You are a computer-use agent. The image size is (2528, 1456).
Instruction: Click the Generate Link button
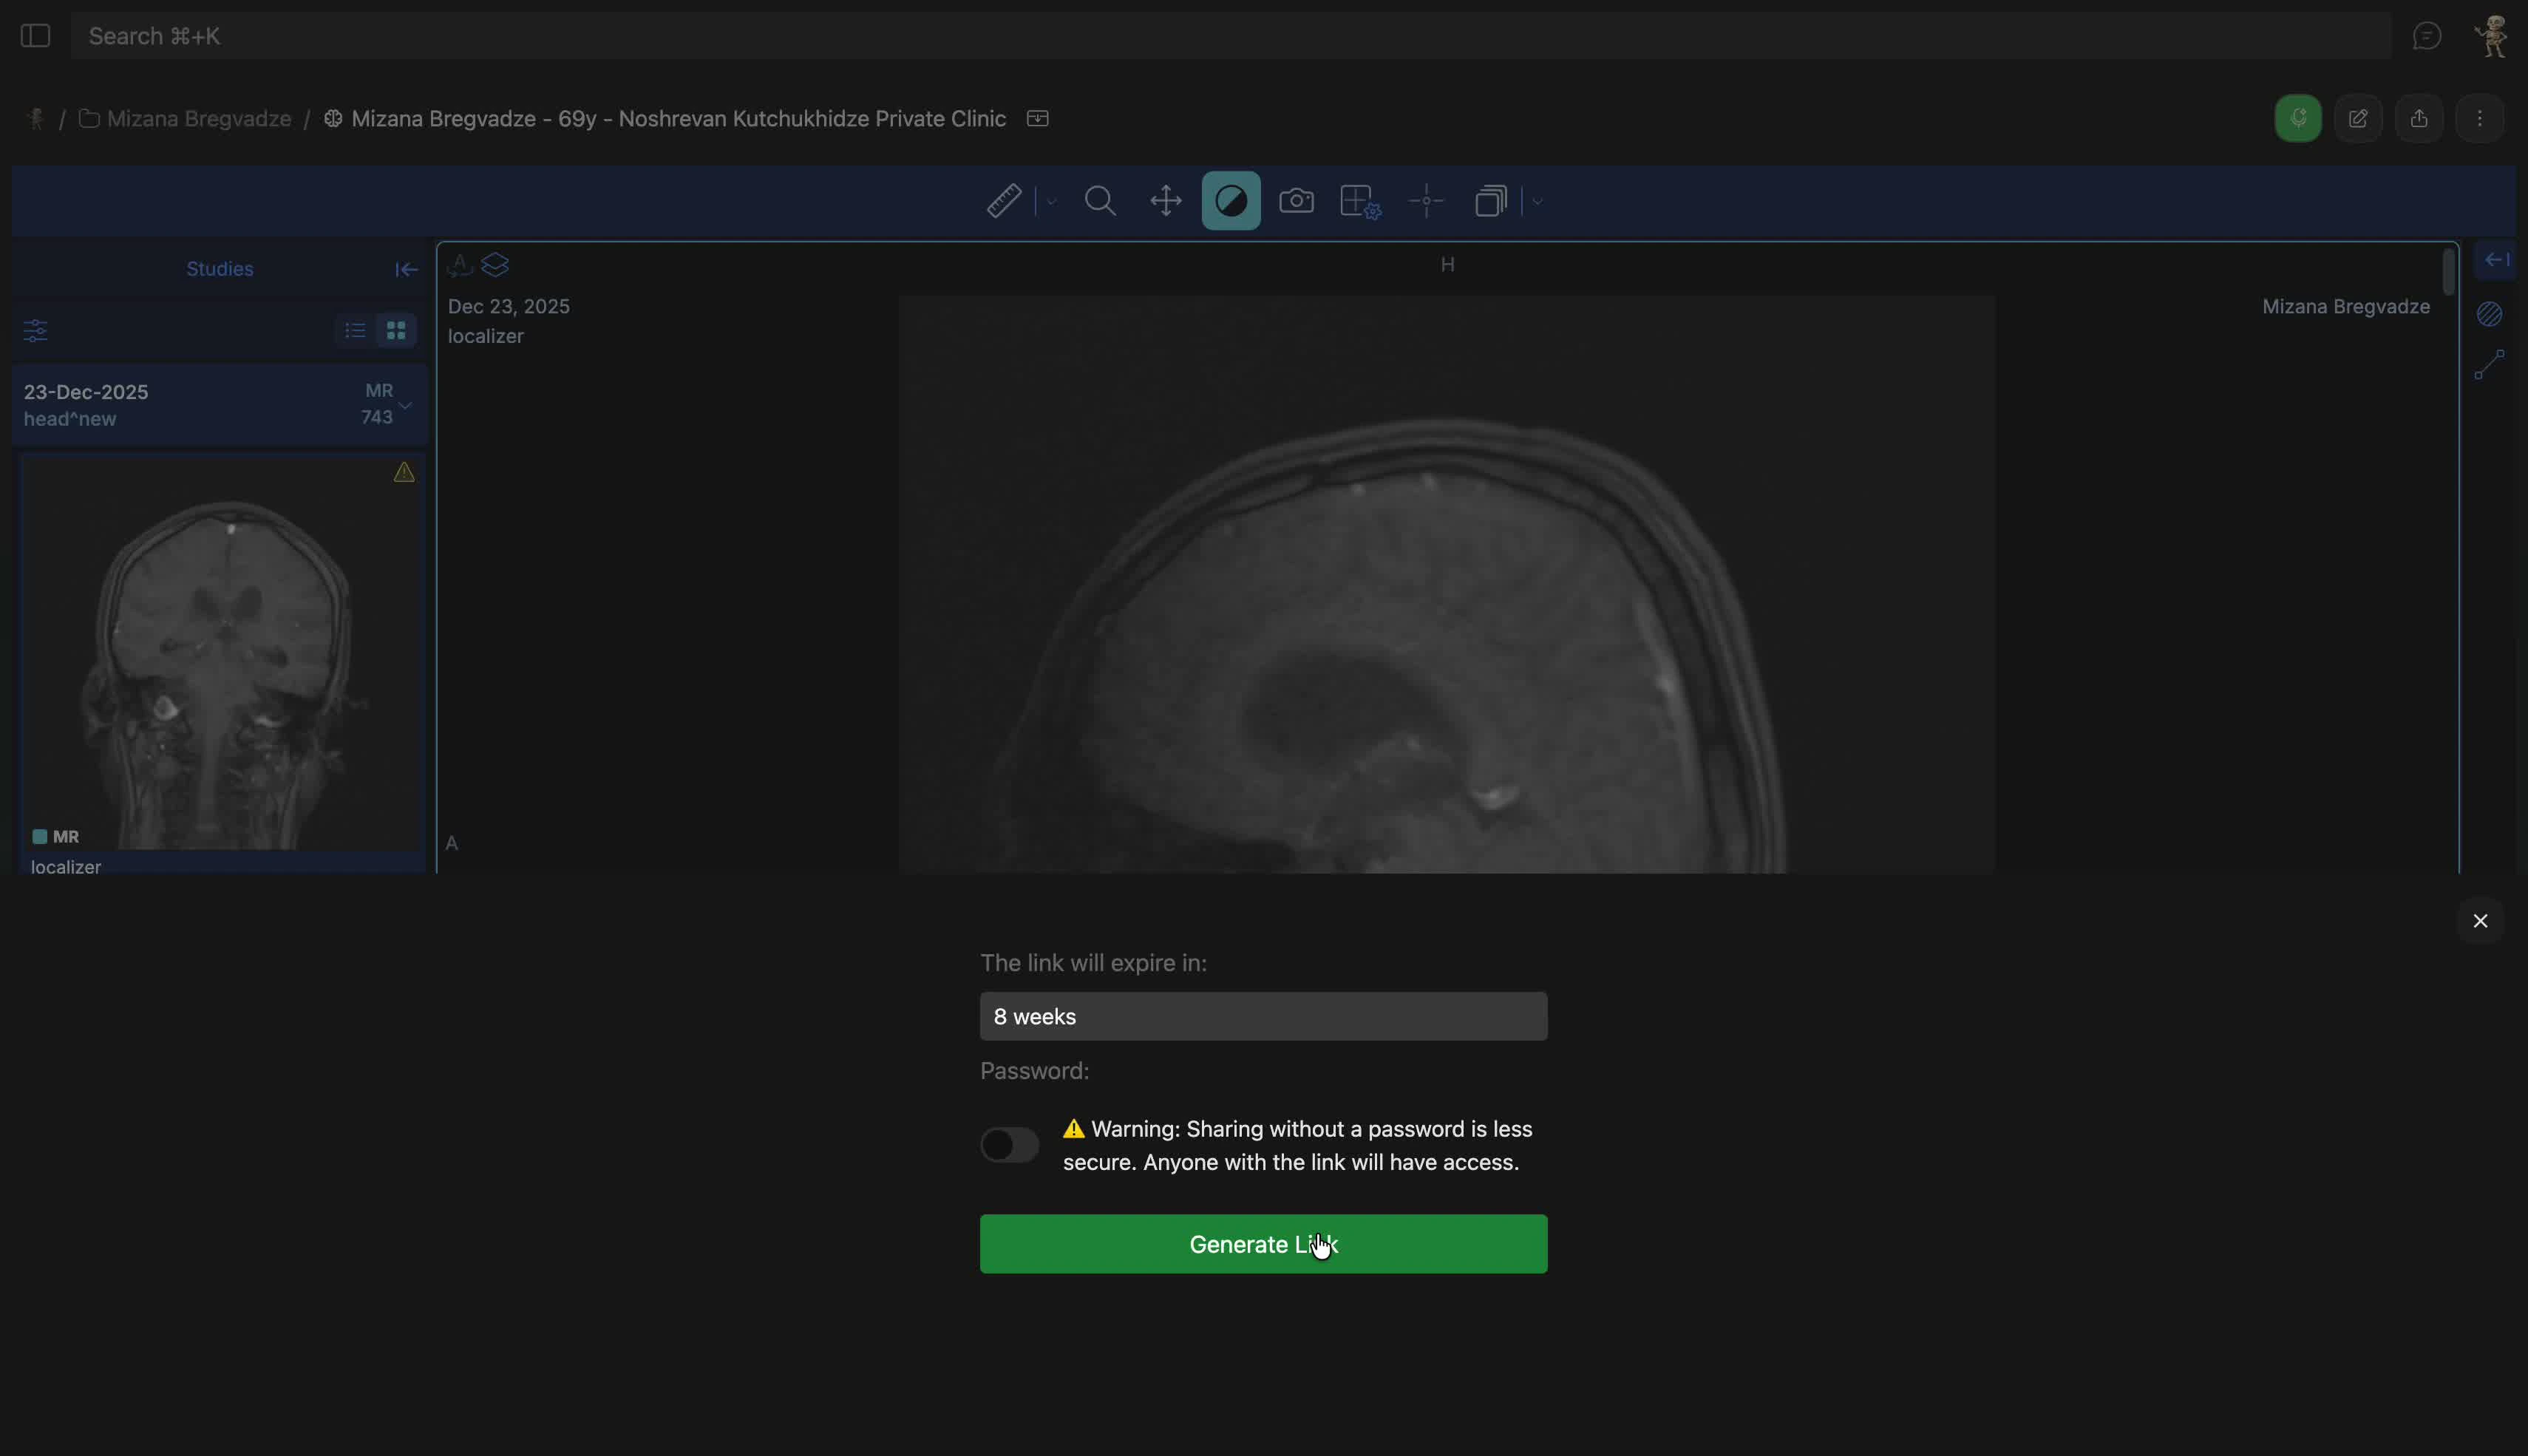[x=1263, y=1244]
